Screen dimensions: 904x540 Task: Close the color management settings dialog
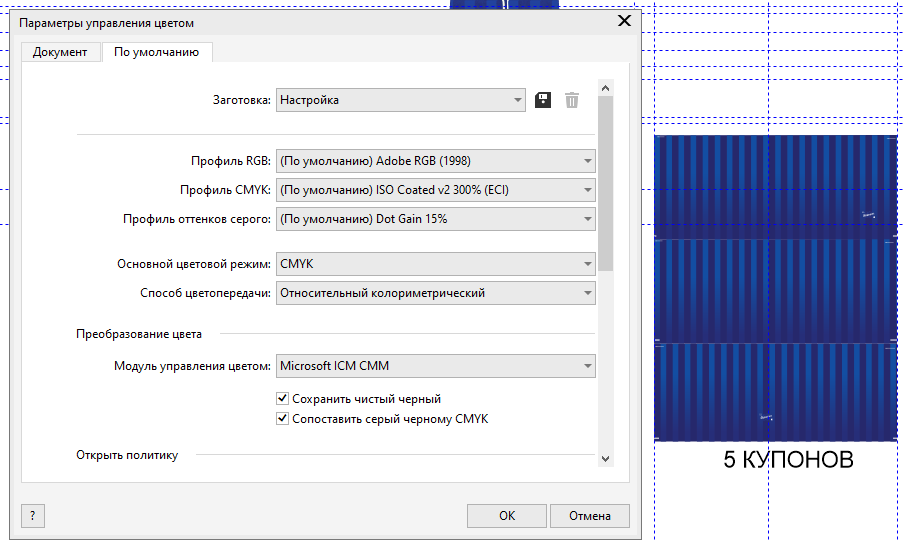coord(624,21)
